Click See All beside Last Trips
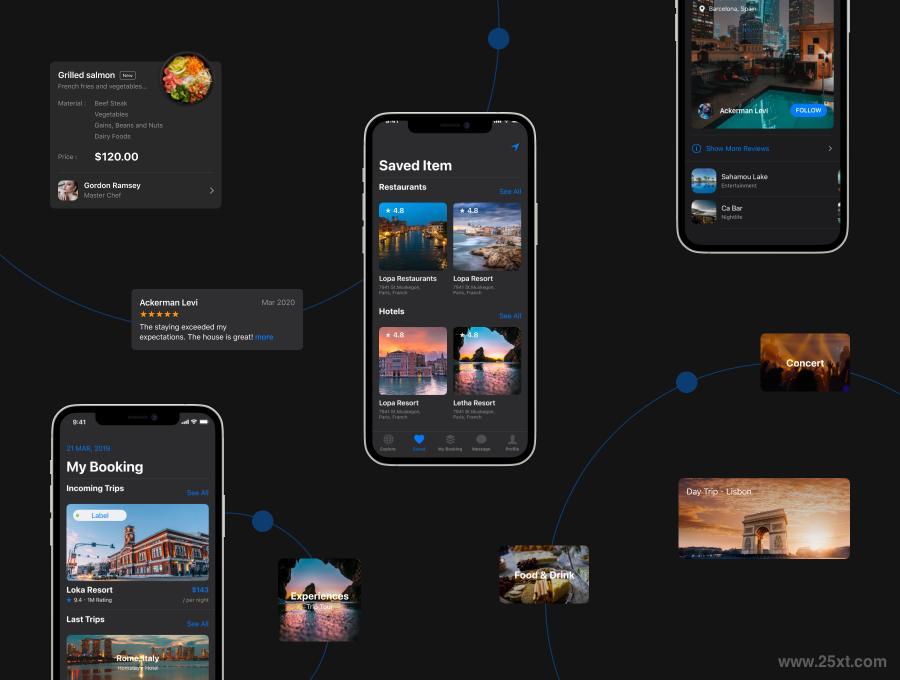The height and width of the screenshot is (680, 900). [x=197, y=624]
